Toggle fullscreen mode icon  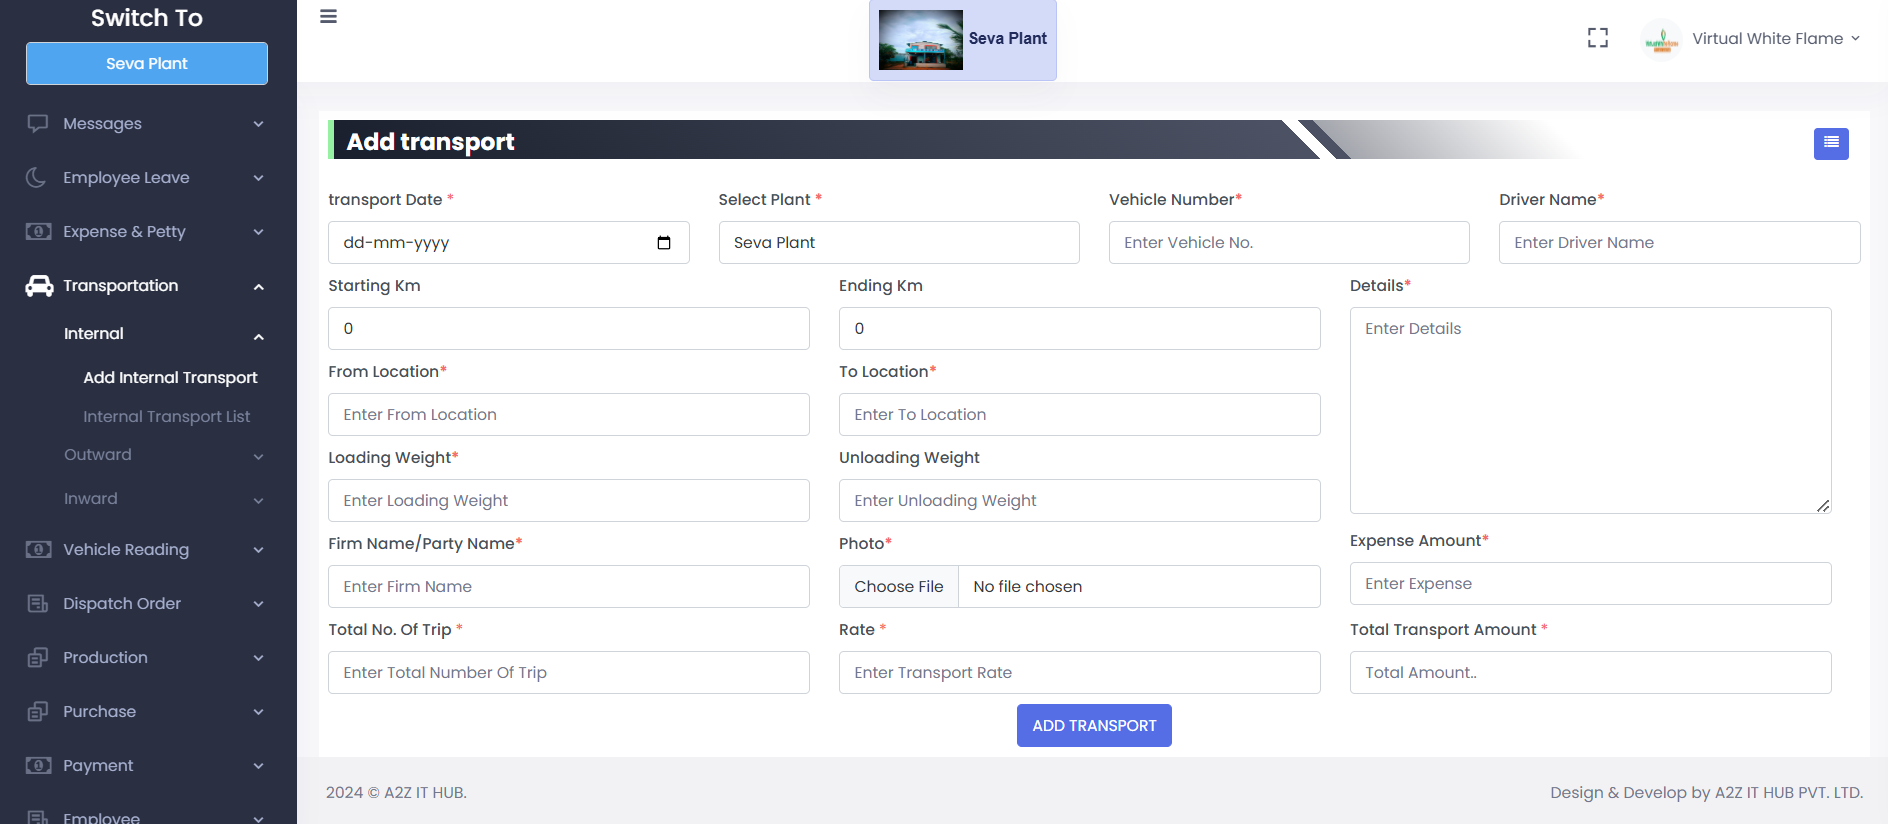click(x=1597, y=38)
